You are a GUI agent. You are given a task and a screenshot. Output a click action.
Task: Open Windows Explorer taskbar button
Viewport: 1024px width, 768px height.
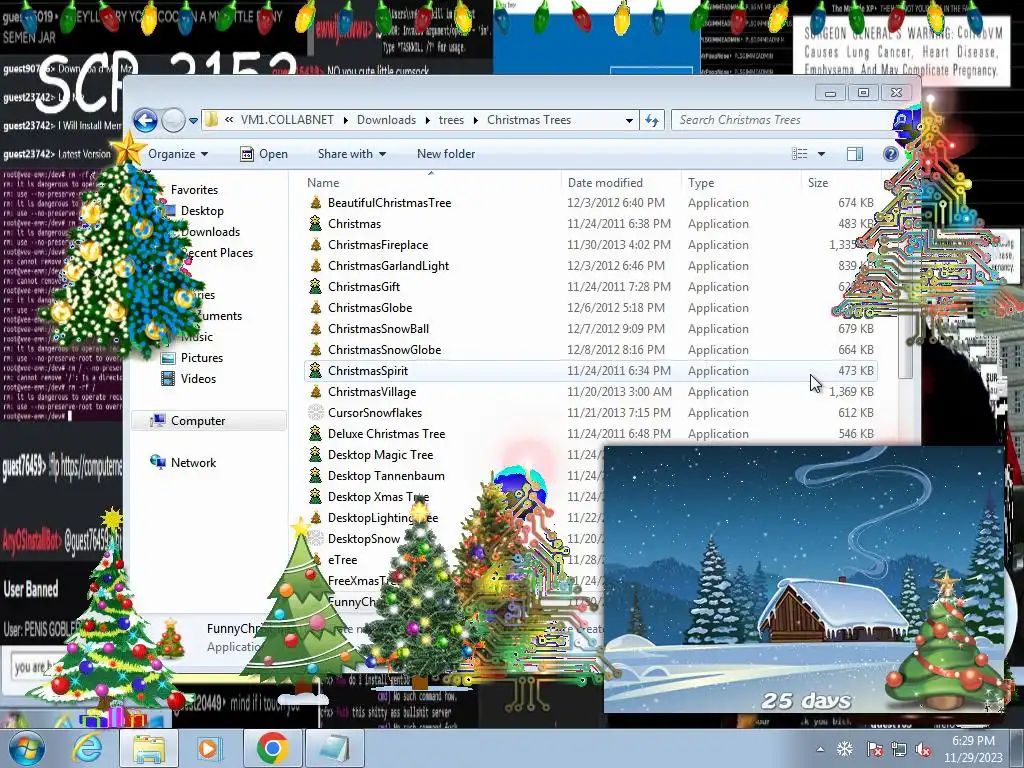149,748
